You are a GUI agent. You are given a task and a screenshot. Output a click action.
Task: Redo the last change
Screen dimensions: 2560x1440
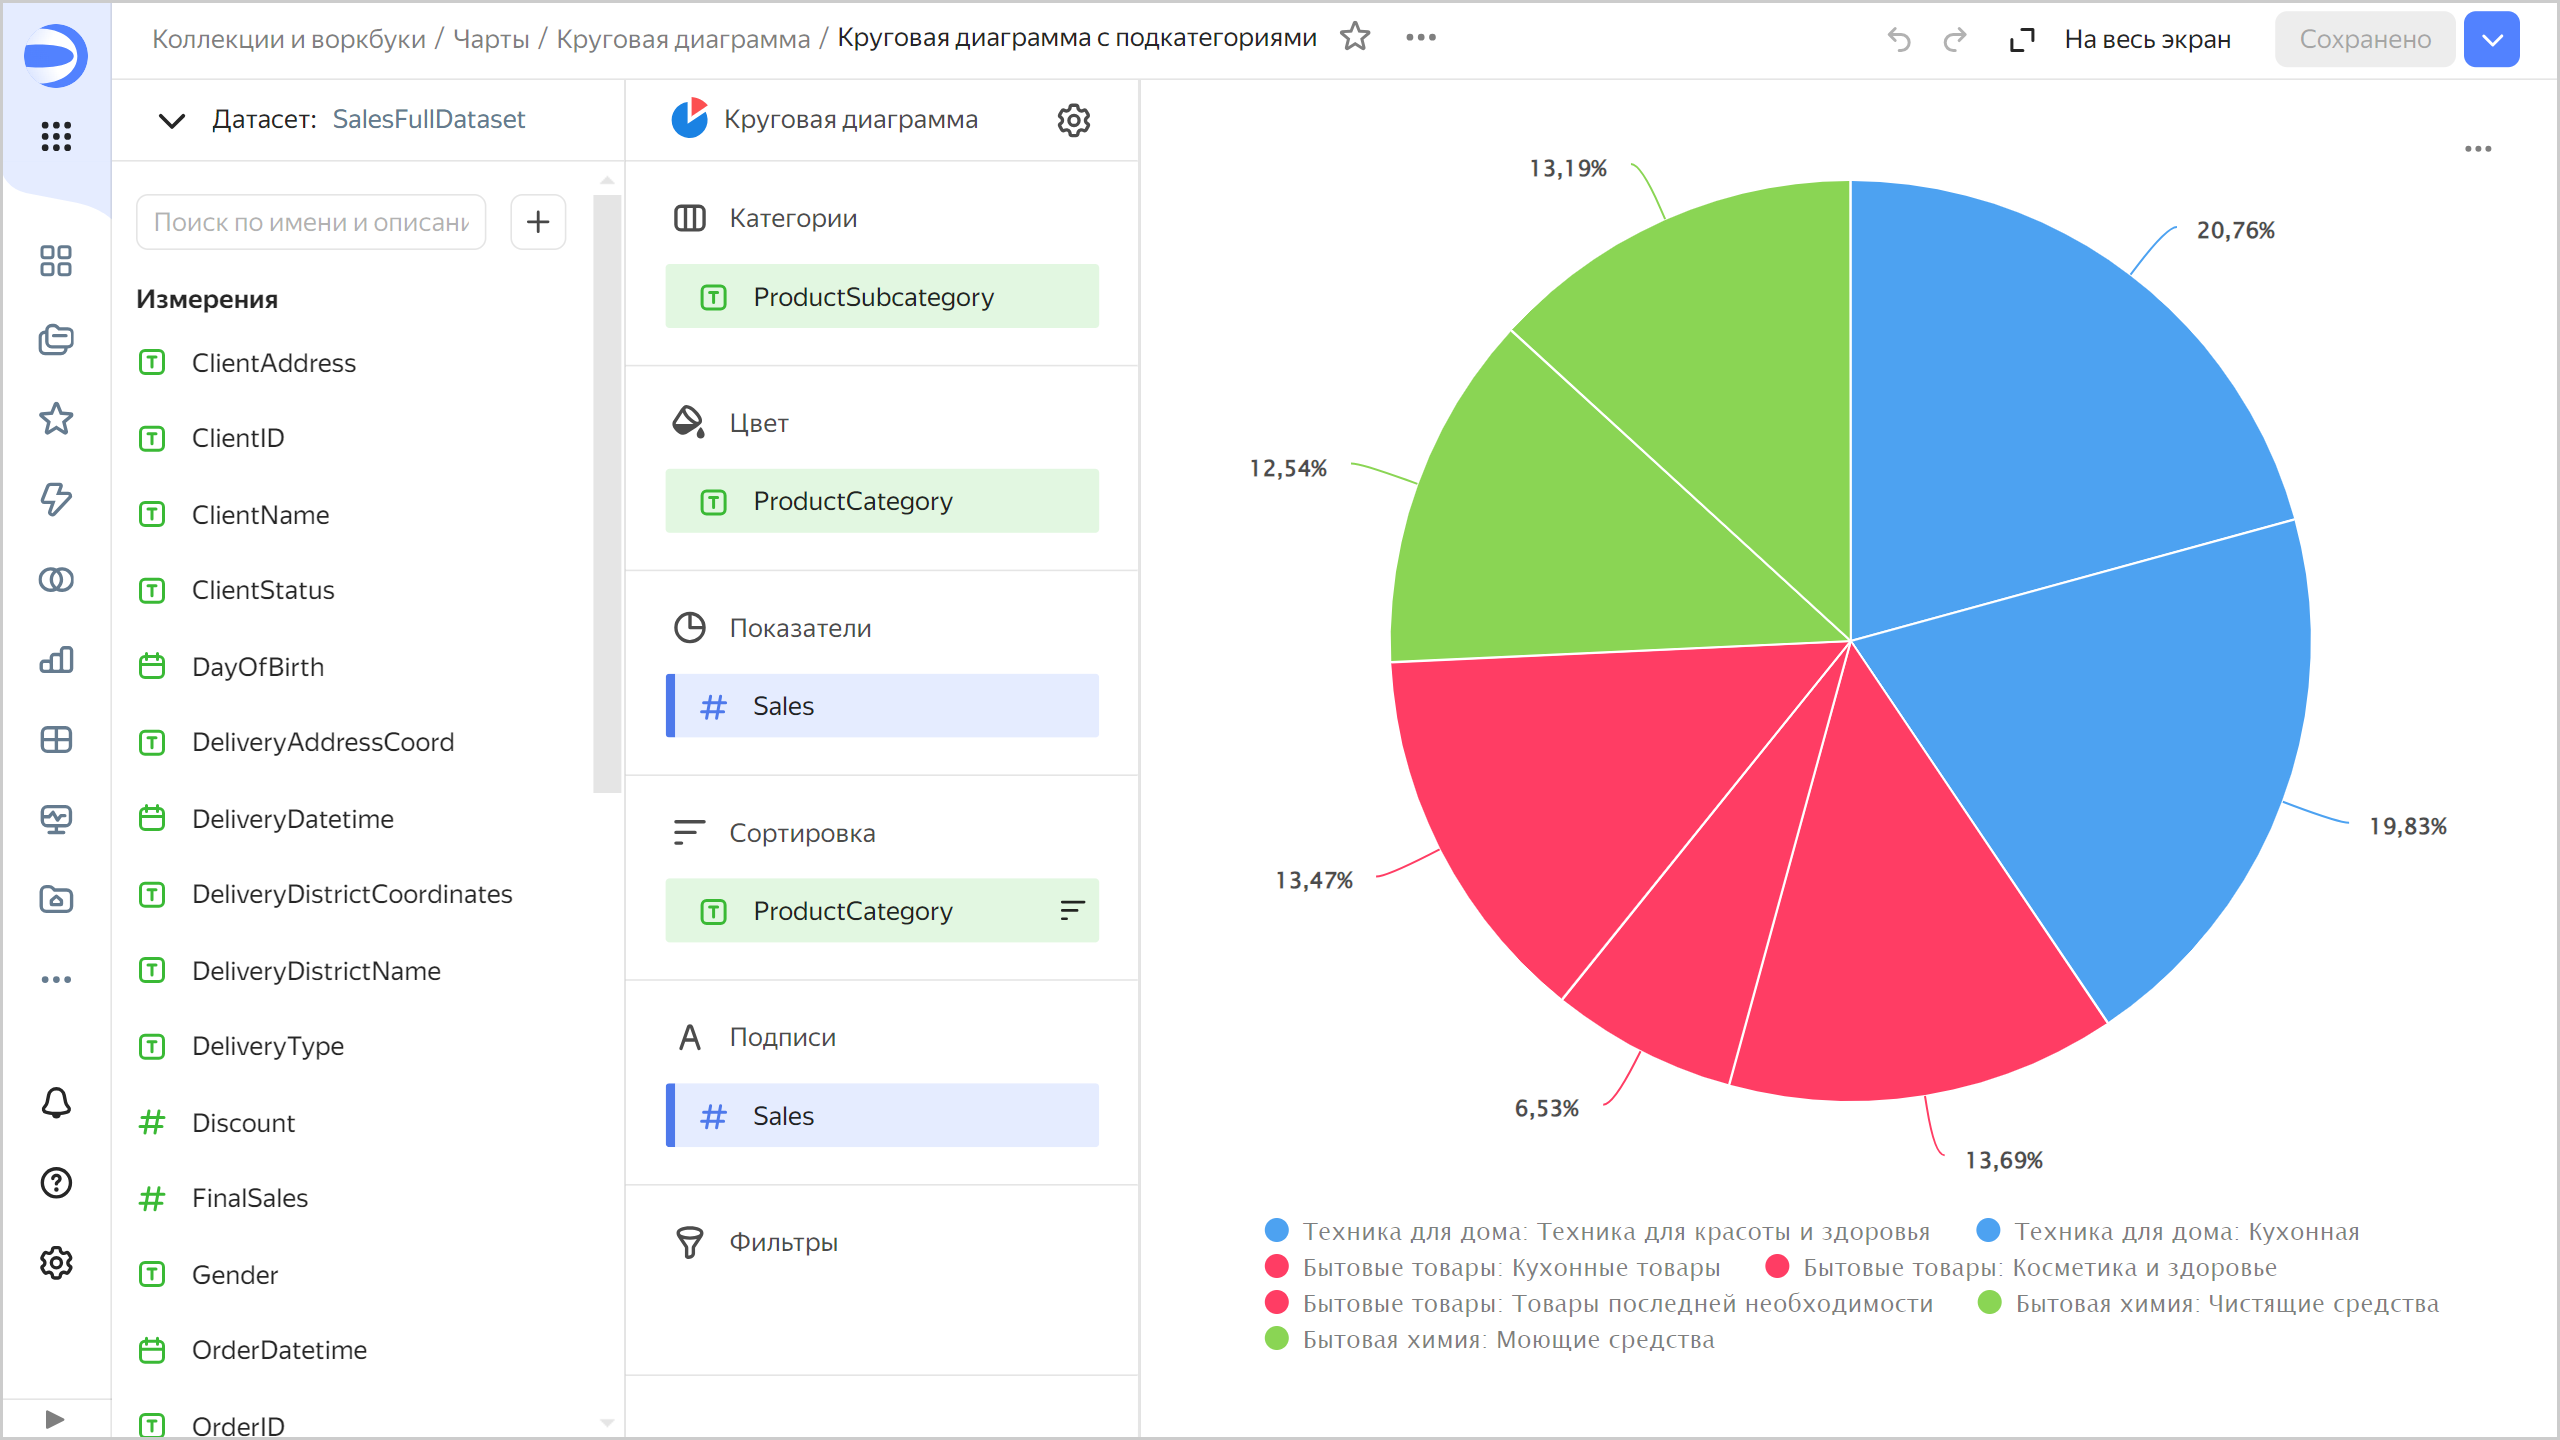click(x=1955, y=39)
